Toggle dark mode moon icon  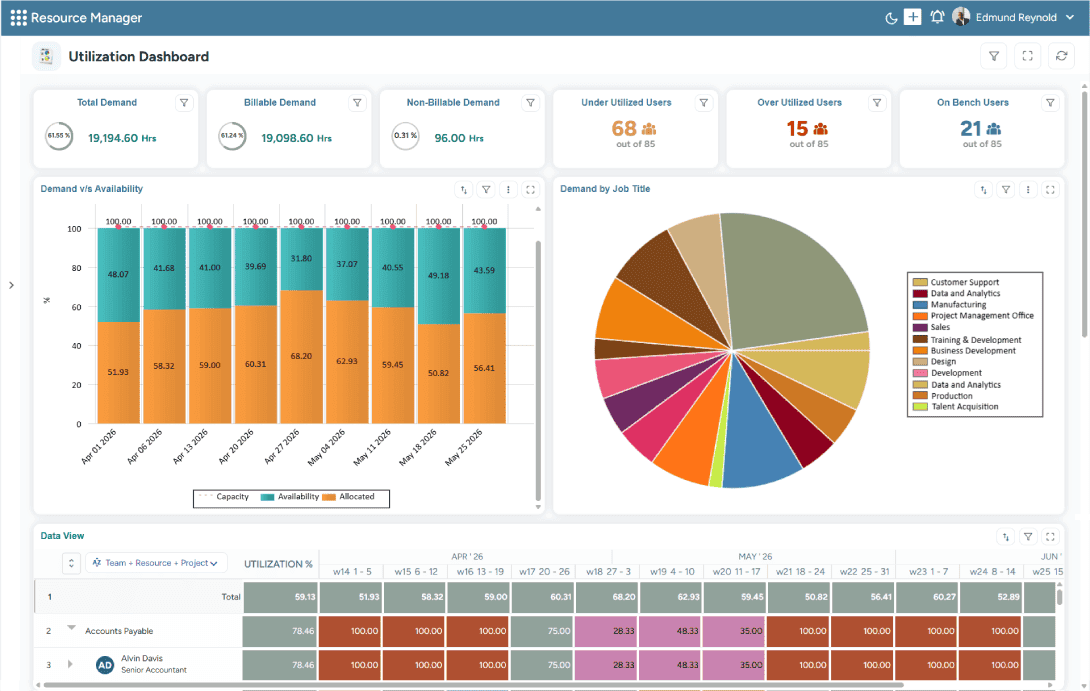point(891,18)
